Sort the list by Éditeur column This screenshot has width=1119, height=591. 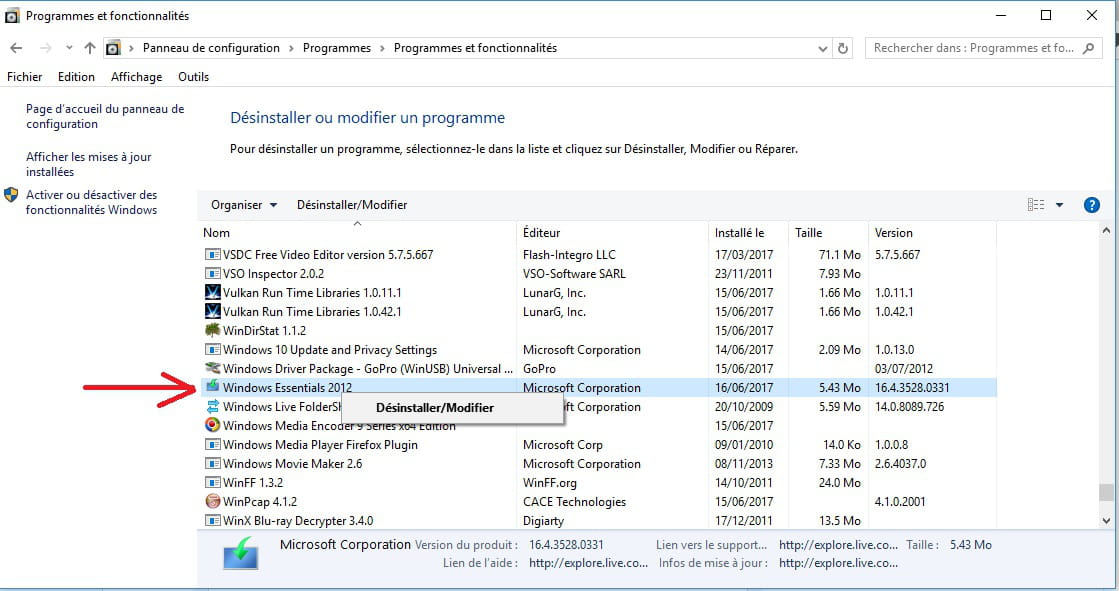click(x=612, y=233)
